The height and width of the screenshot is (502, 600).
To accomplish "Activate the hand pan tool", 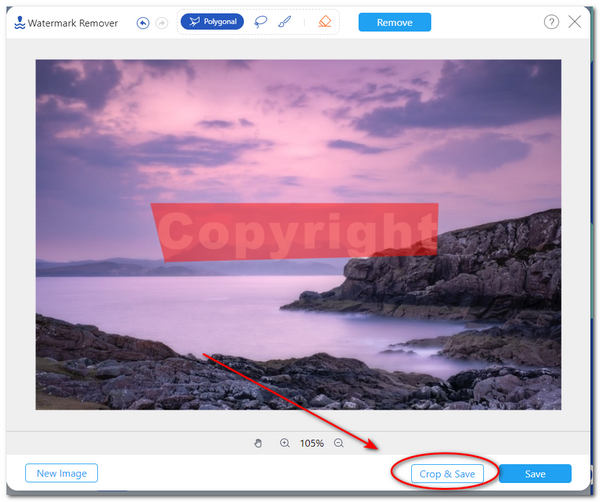I will click(x=258, y=443).
